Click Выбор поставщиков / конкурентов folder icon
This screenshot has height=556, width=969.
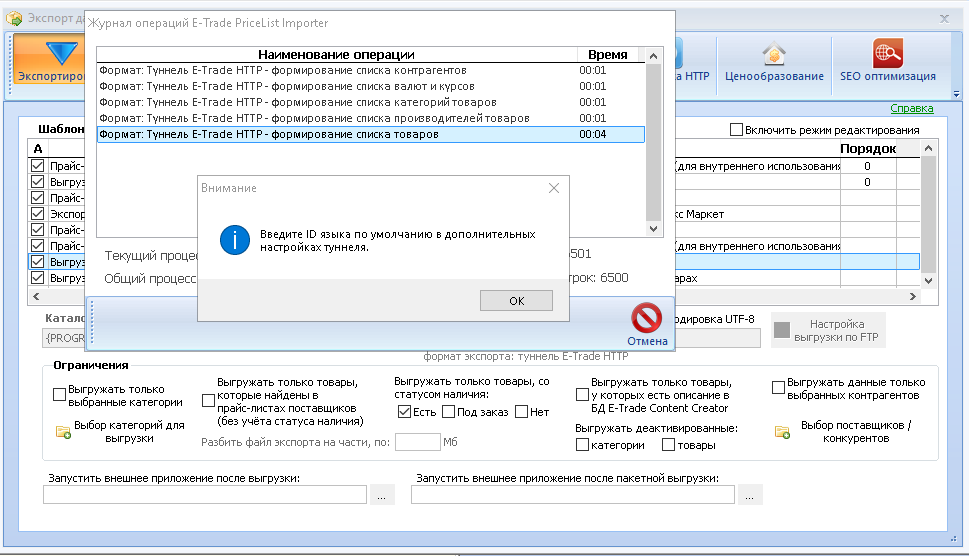pyautogui.click(x=782, y=432)
